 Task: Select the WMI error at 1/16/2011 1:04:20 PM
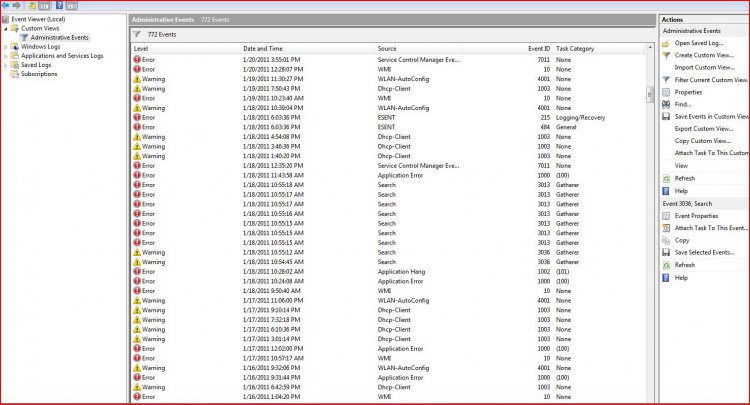coord(388,397)
